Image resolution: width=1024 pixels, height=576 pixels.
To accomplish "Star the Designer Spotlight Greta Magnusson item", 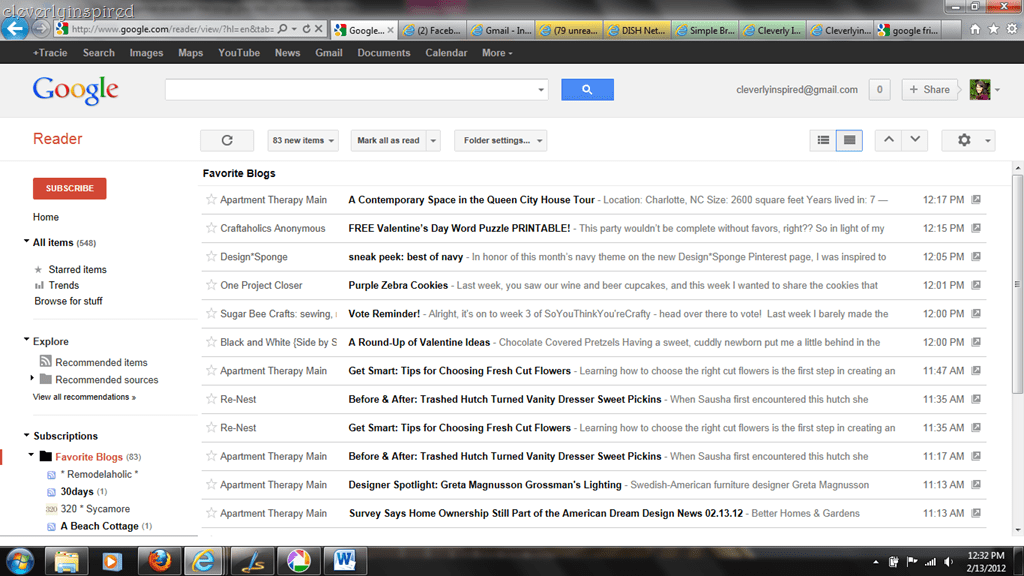I will pos(210,485).
